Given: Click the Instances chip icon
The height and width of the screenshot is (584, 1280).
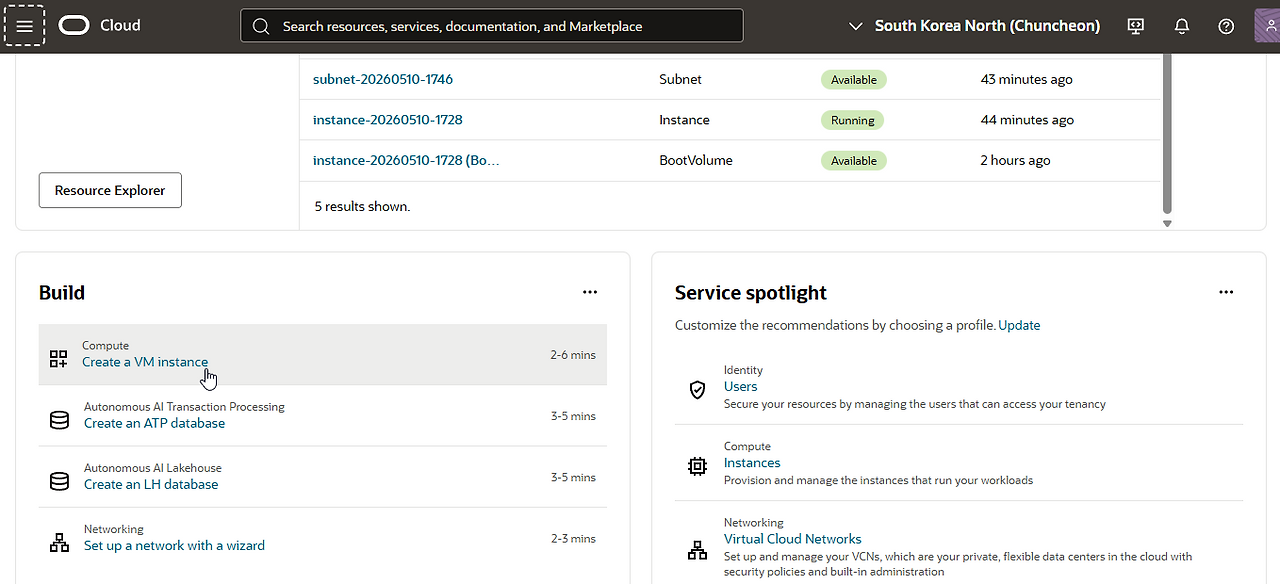Looking at the screenshot, I should (698, 466).
